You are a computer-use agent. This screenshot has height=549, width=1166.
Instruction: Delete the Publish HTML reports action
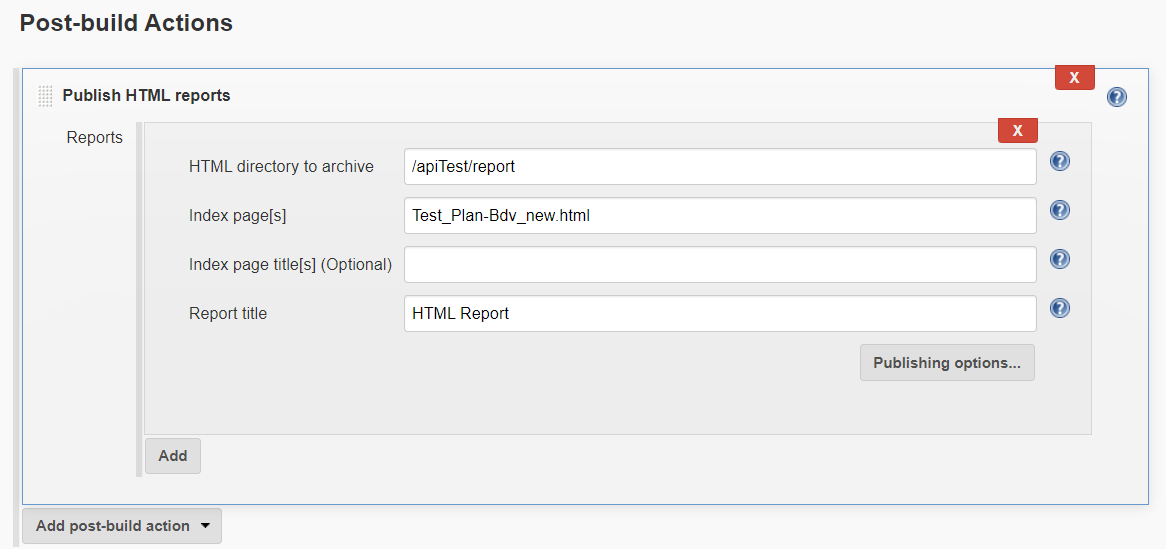click(1074, 78)
